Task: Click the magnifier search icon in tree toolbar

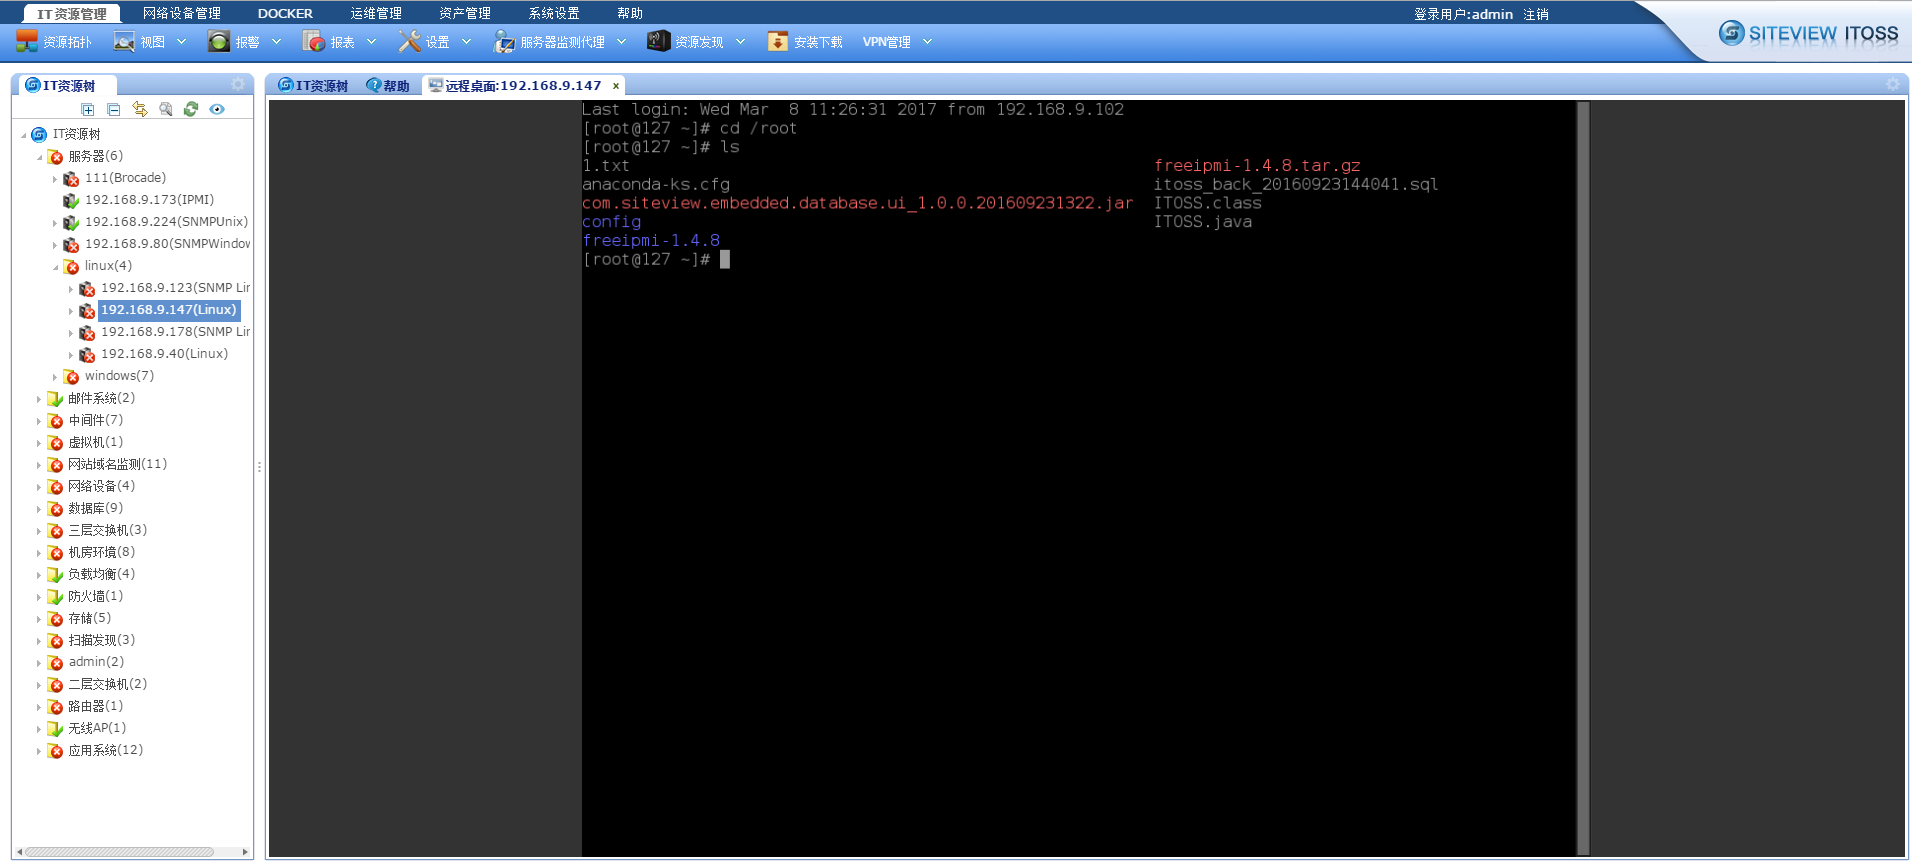Action: tap(166, 110)
